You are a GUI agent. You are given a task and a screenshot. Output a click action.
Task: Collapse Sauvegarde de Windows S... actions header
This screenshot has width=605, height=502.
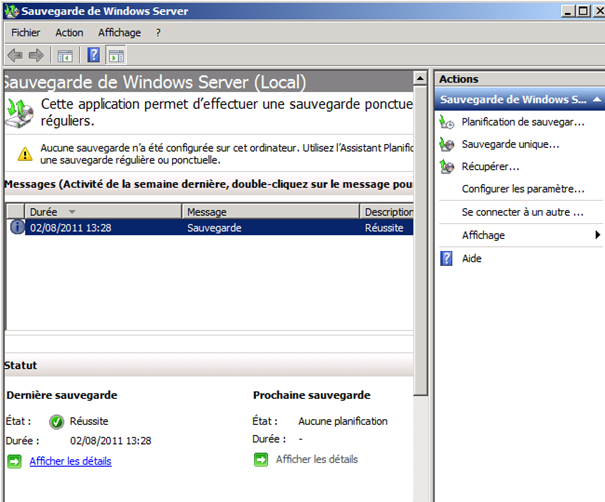coord(597,100)
